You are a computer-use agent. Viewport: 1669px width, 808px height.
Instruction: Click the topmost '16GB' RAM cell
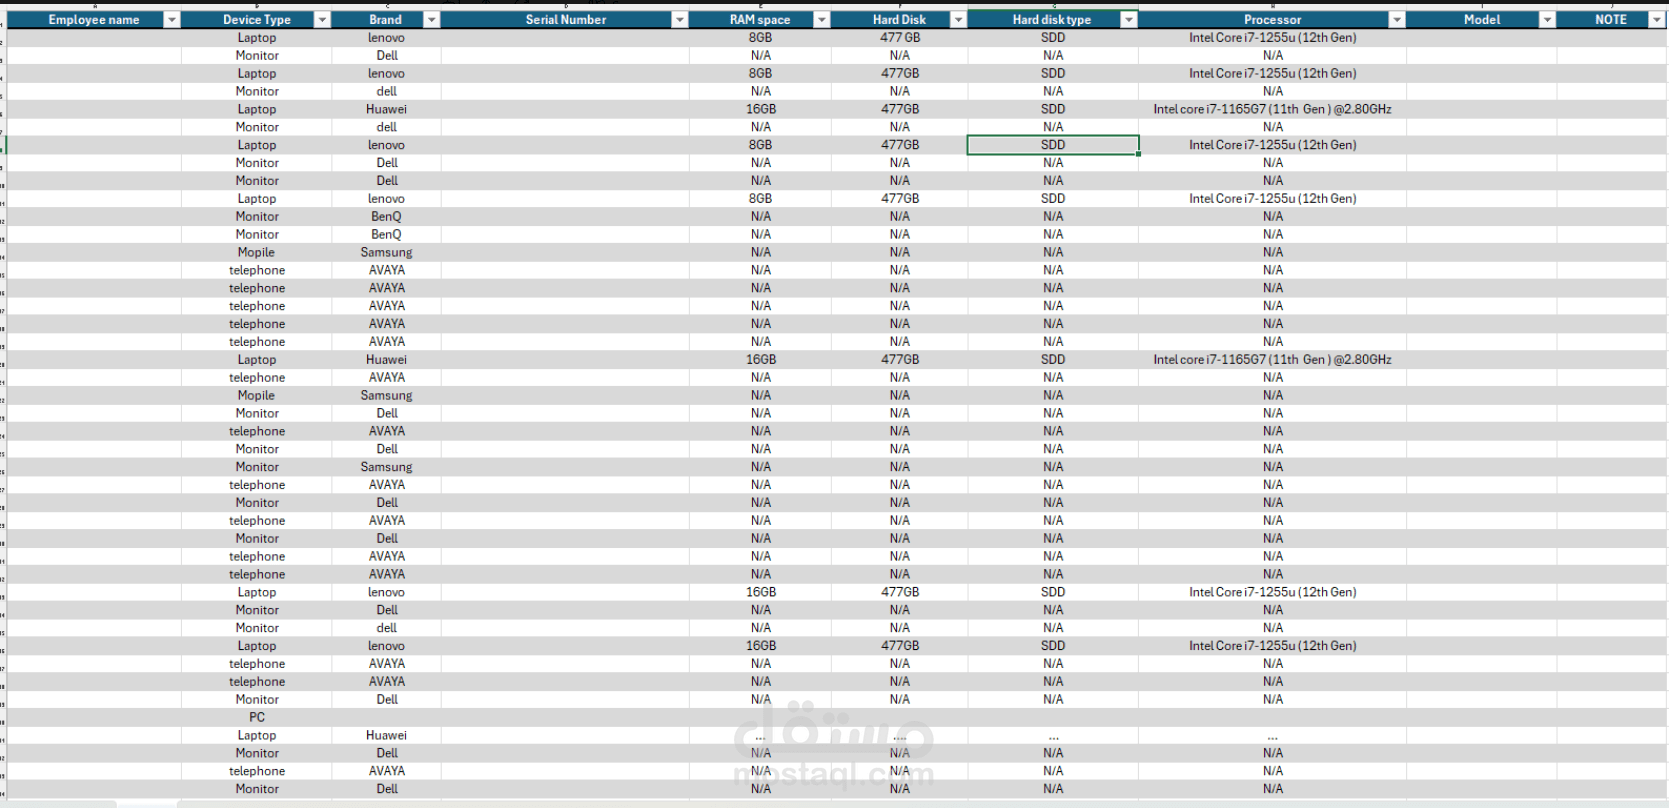pyautogui.click(x=761, y=109)
